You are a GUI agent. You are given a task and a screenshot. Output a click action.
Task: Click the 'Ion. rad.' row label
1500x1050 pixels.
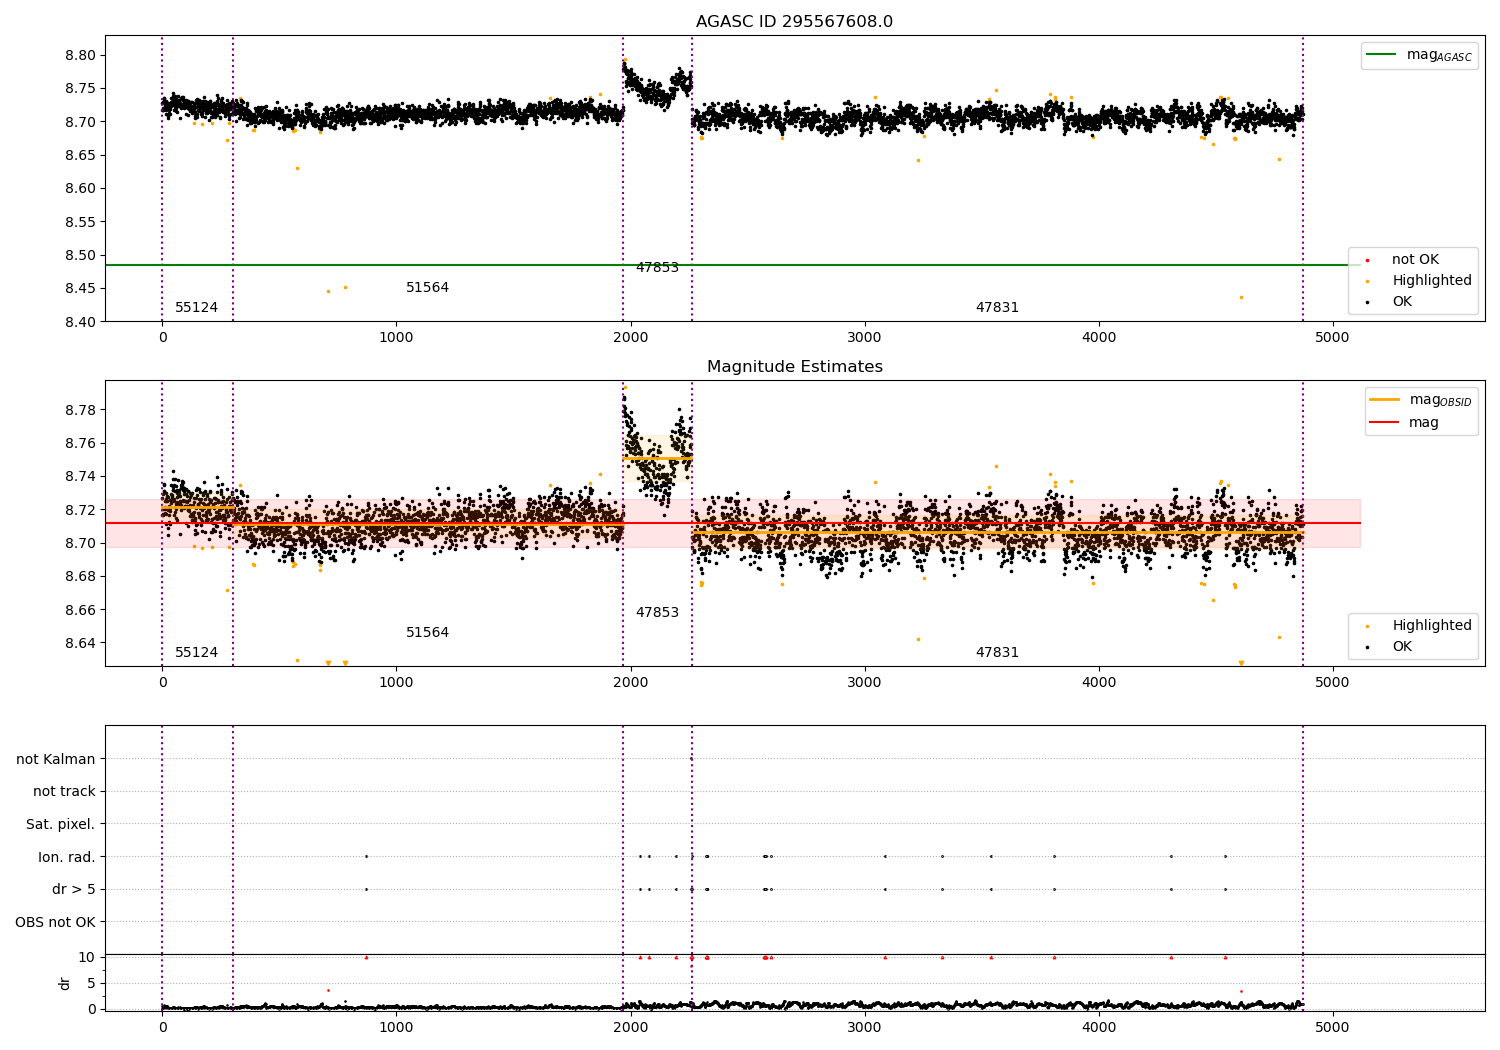[x=67, y=857]
